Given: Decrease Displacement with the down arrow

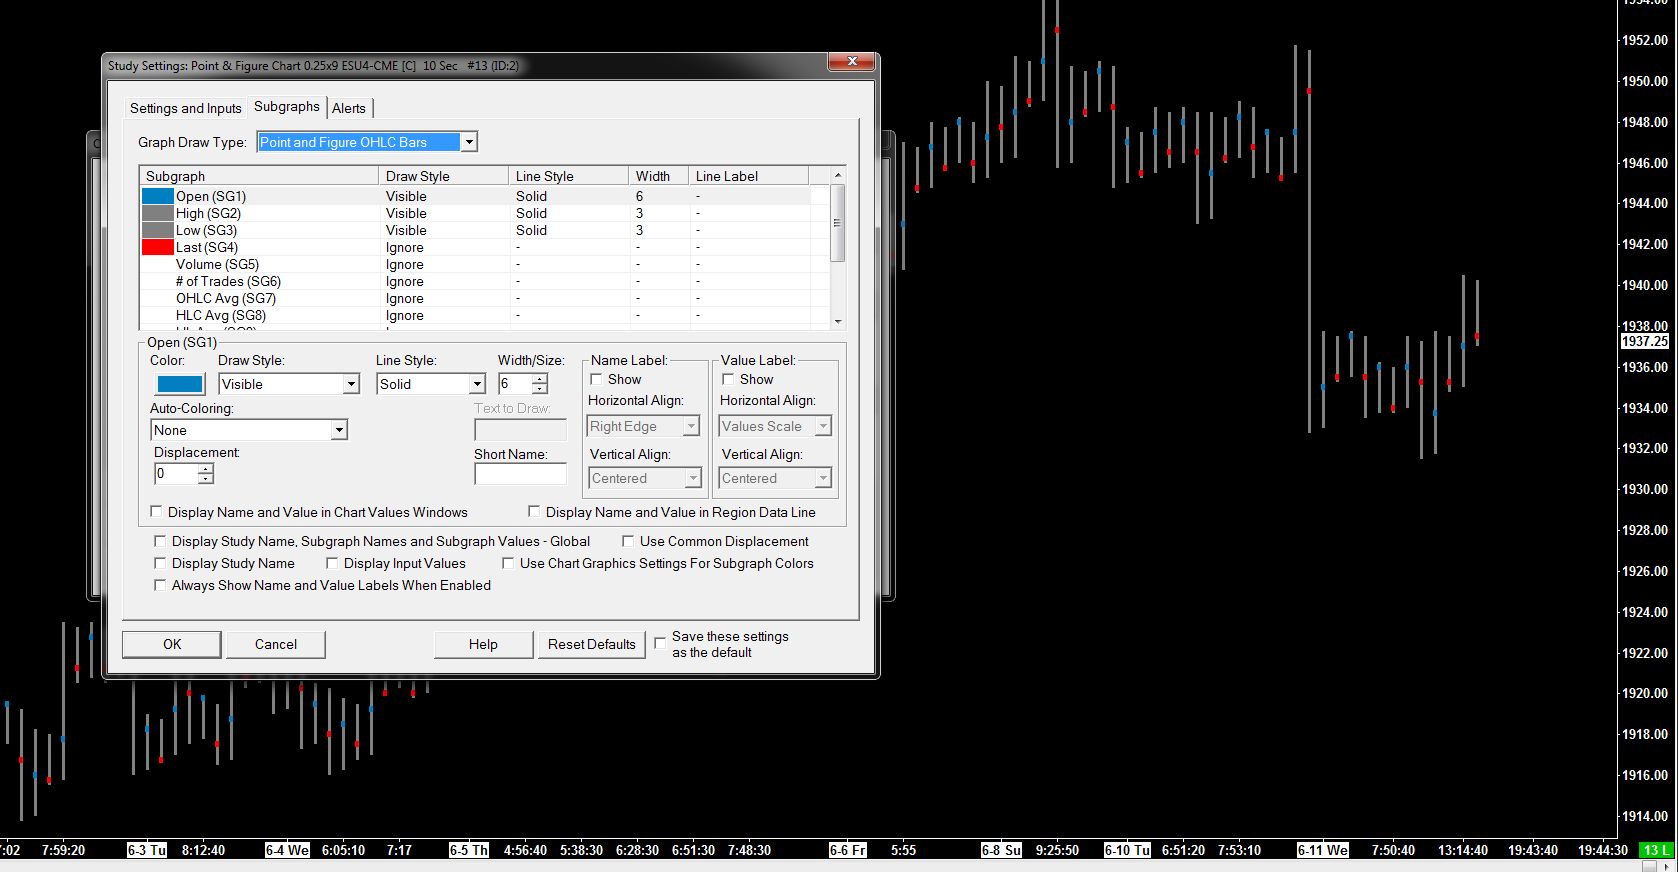Looking at the screenshot, I should click(x=205, y=479).
